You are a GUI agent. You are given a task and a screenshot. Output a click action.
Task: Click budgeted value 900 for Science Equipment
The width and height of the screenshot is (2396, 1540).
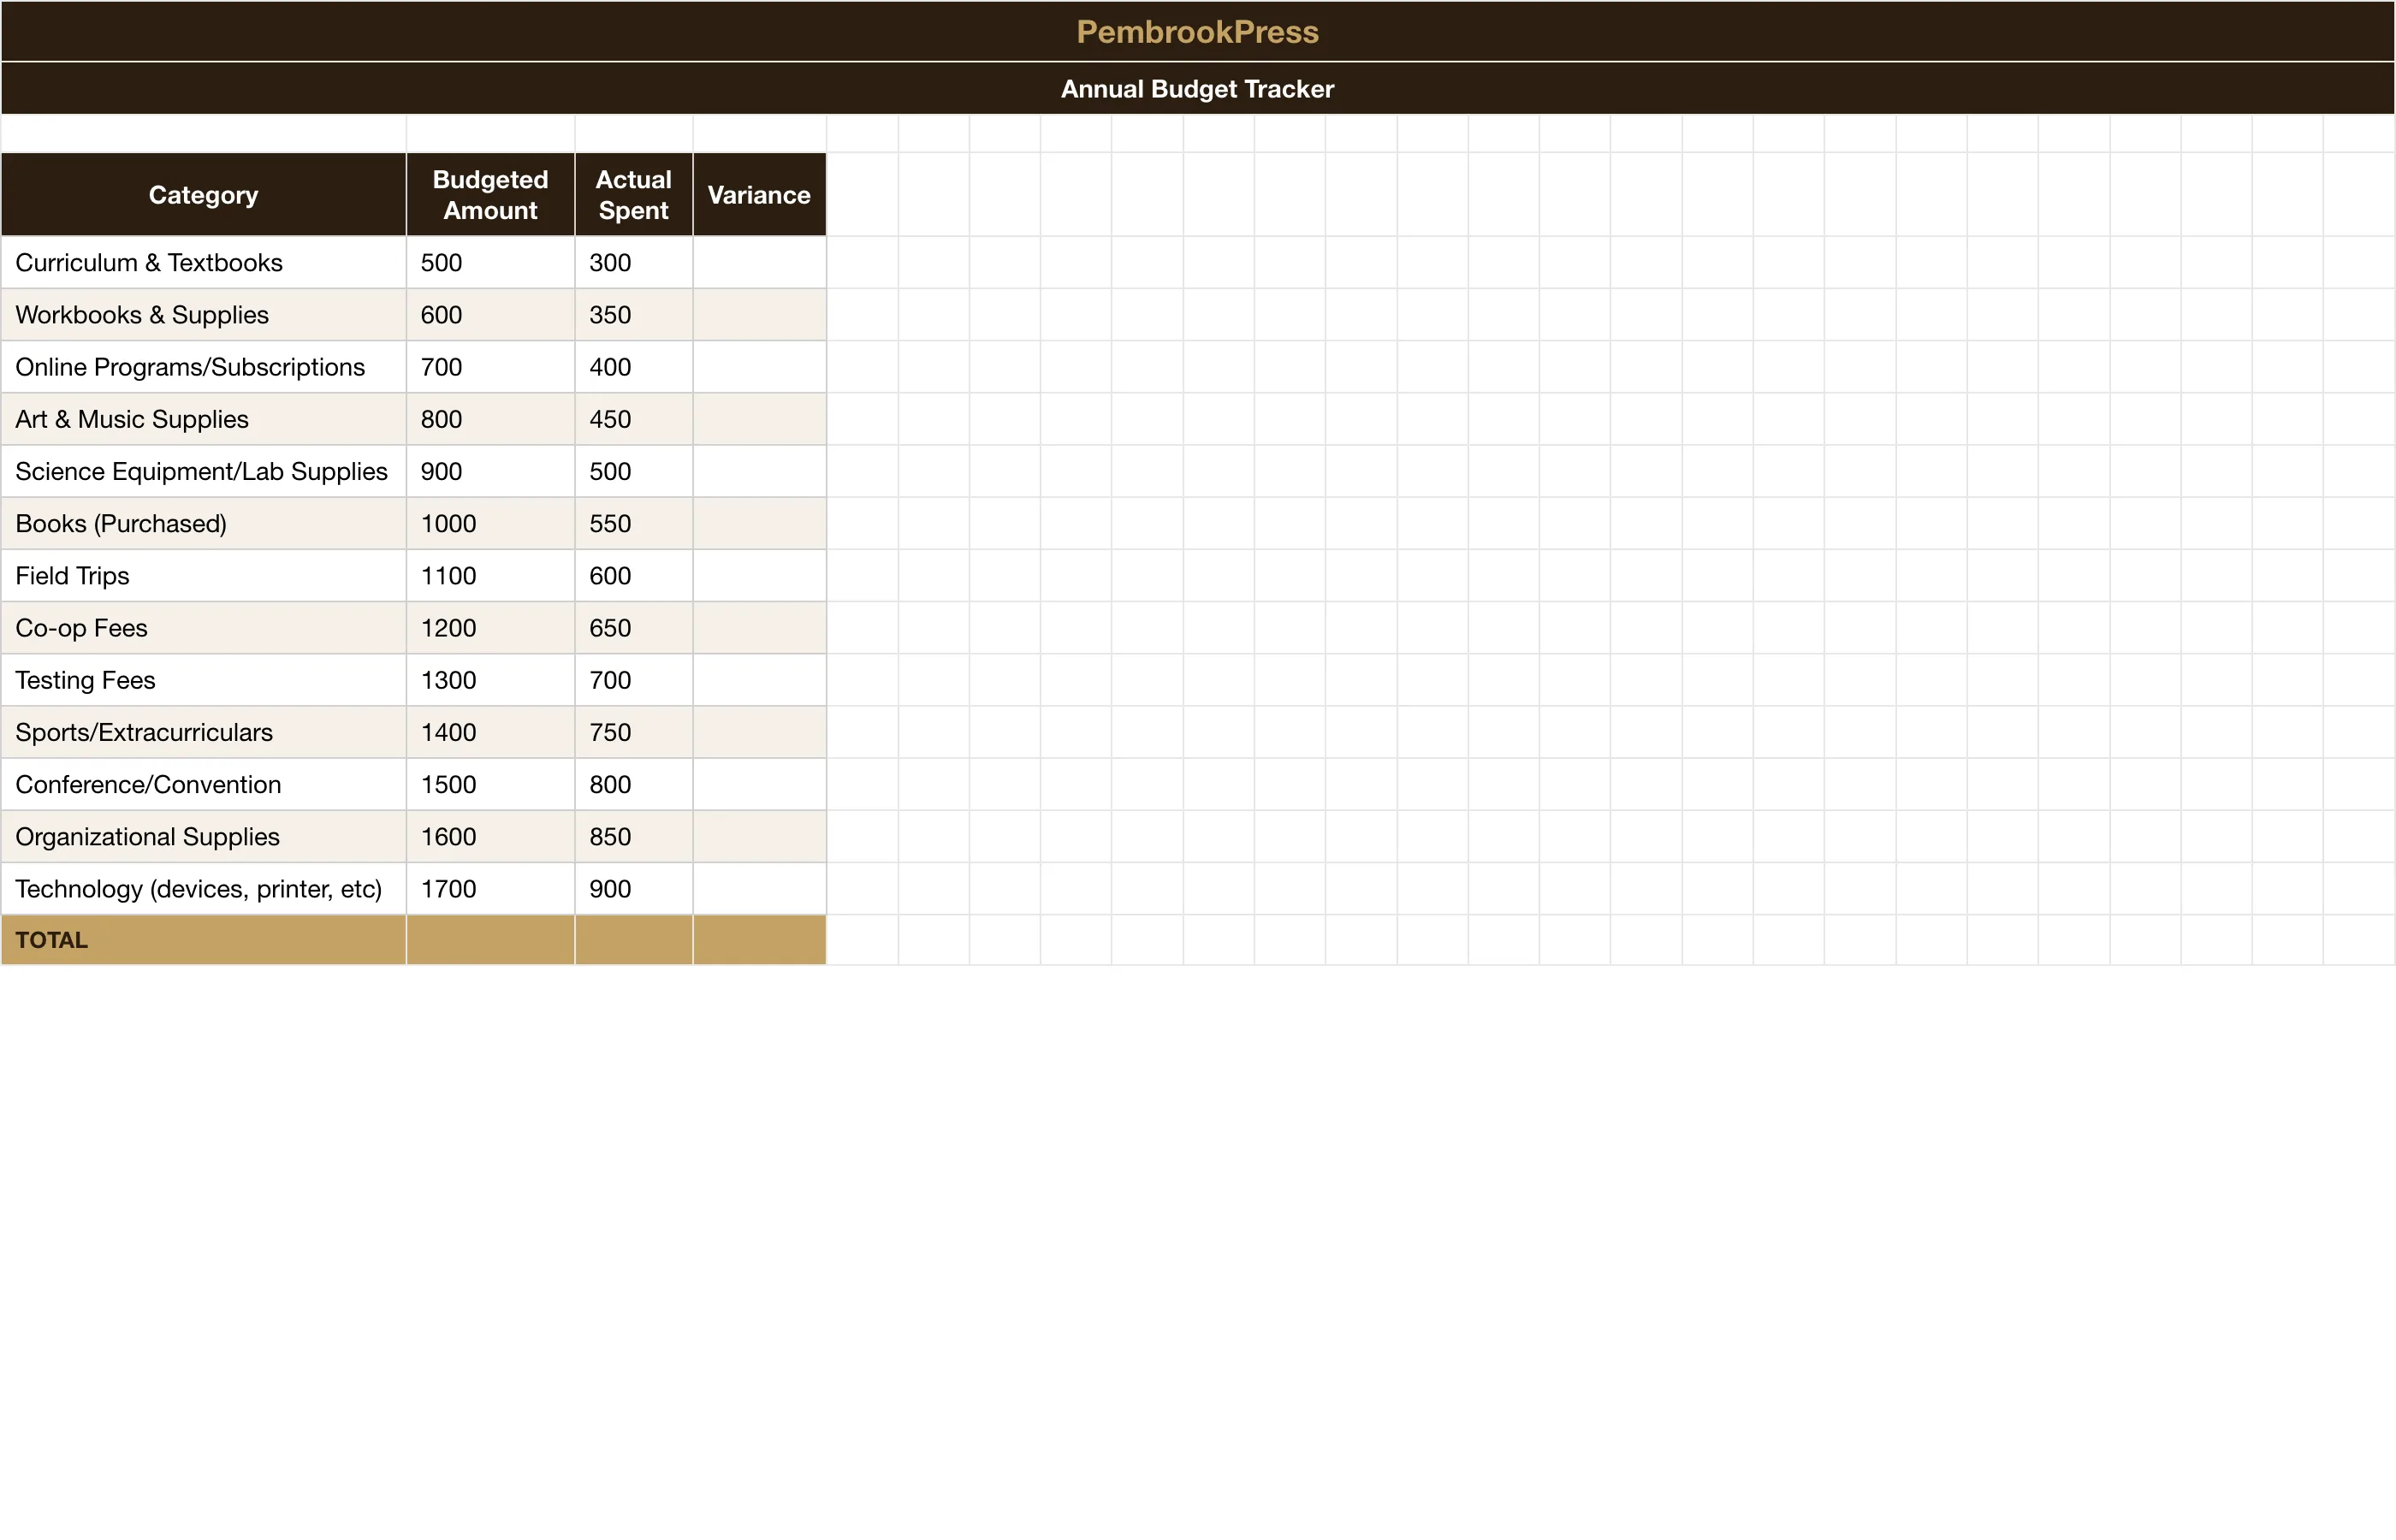click(490, 471)
